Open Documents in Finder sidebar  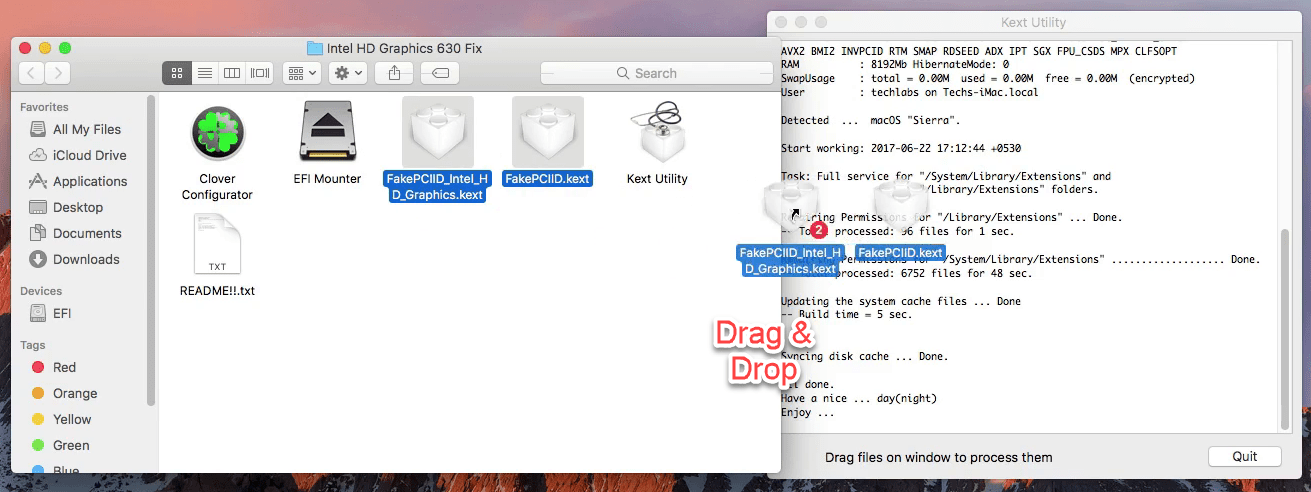point(75,233)
